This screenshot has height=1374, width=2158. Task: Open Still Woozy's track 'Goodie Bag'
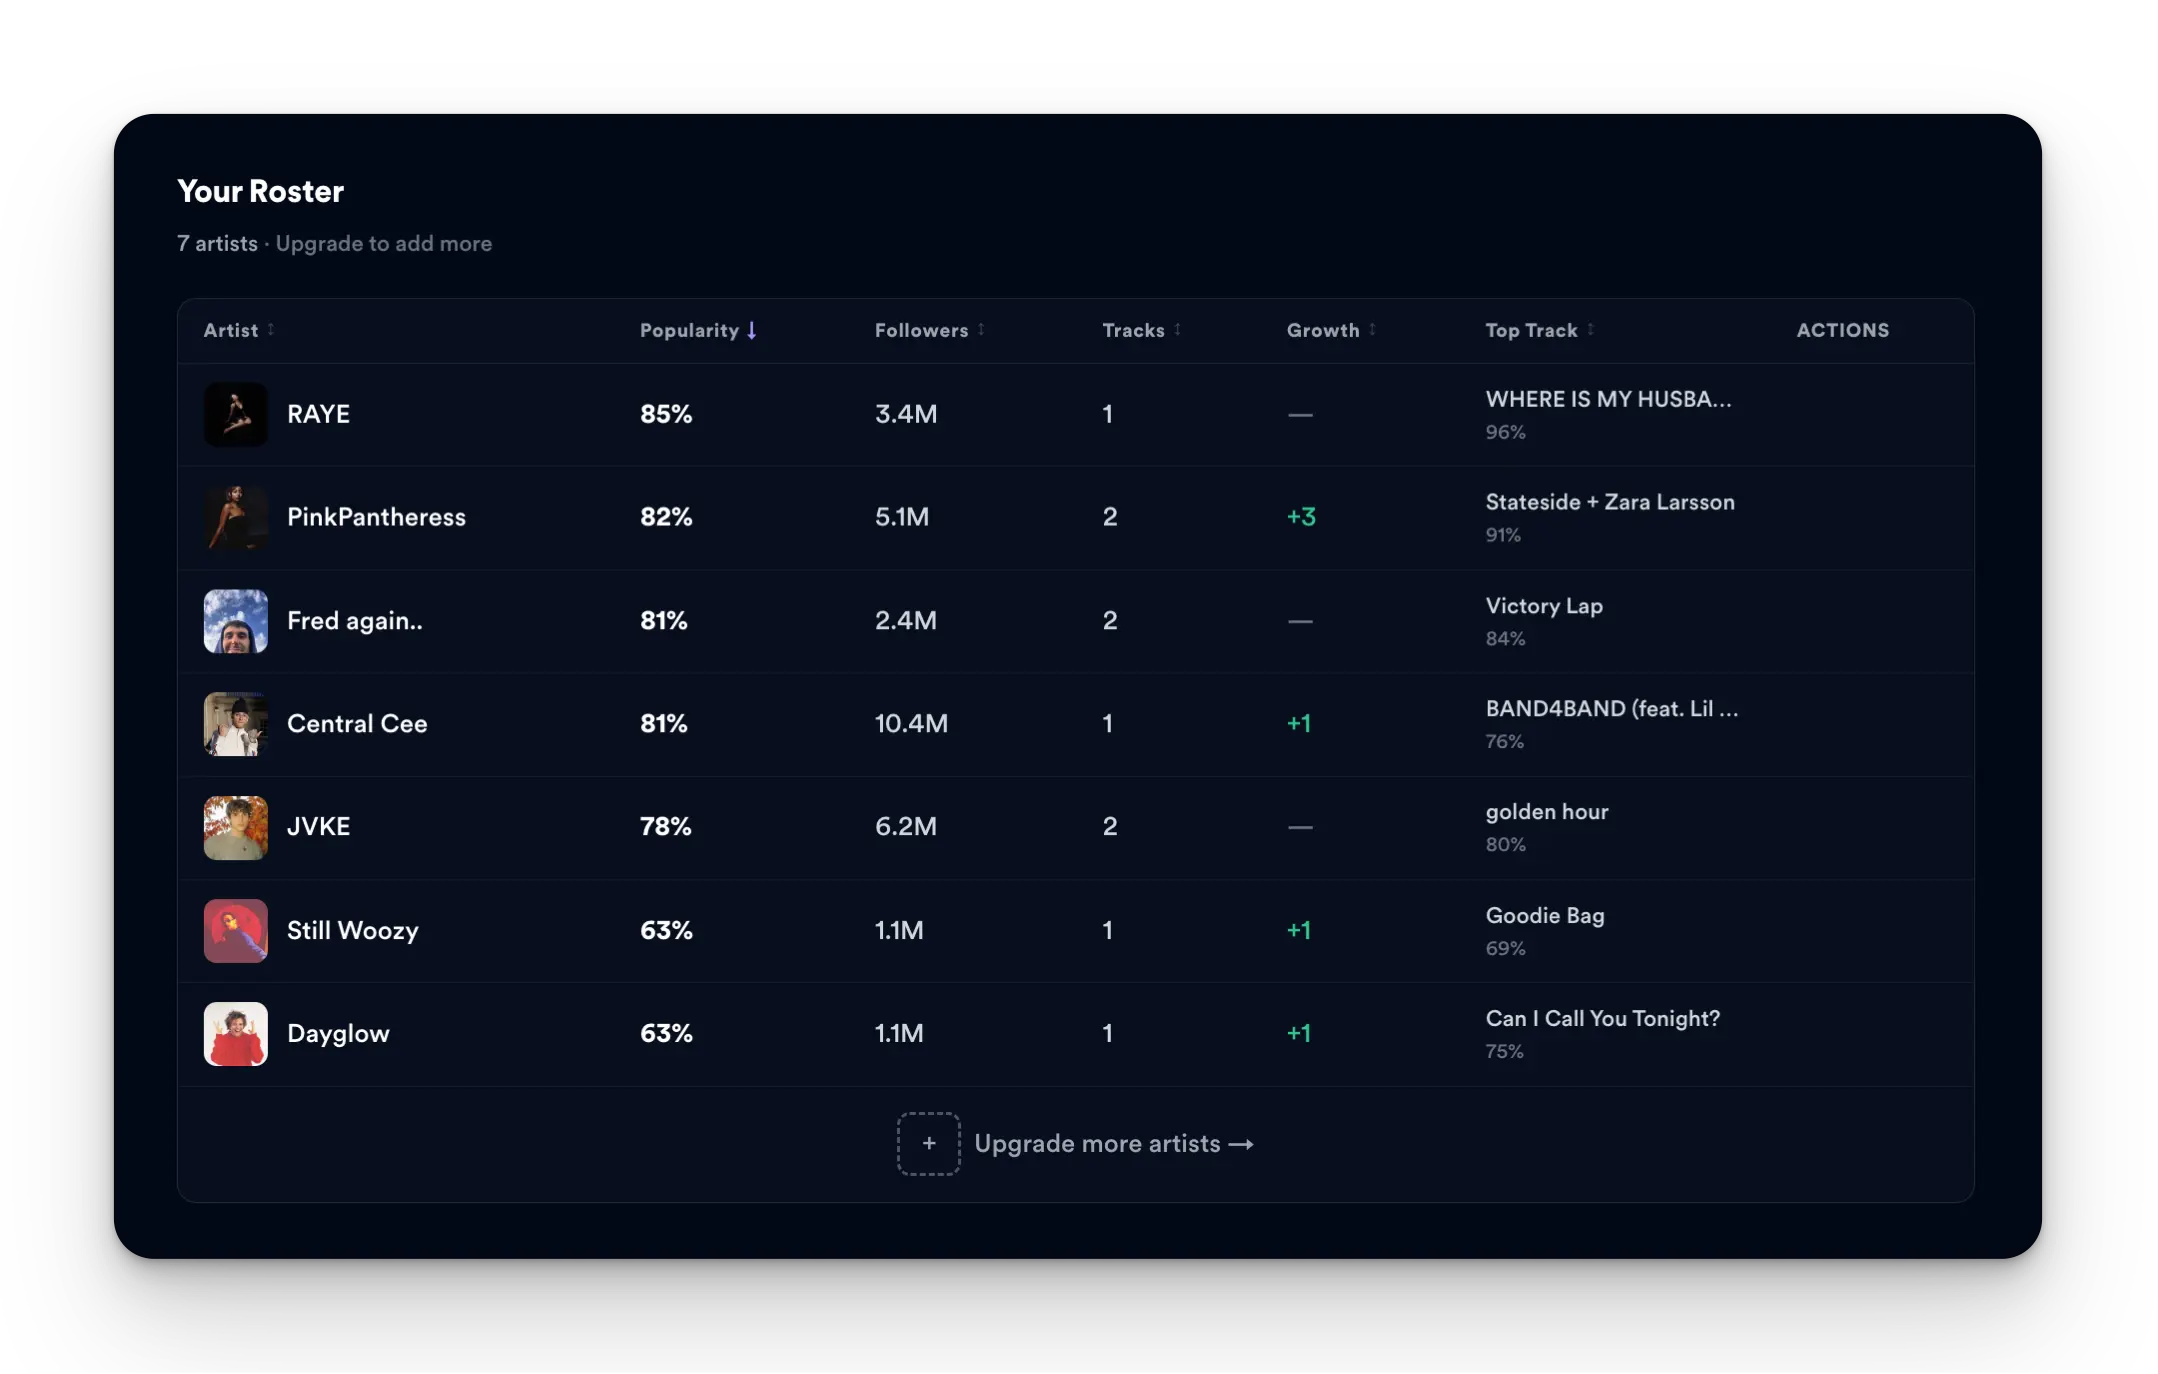coord(1543,915)
